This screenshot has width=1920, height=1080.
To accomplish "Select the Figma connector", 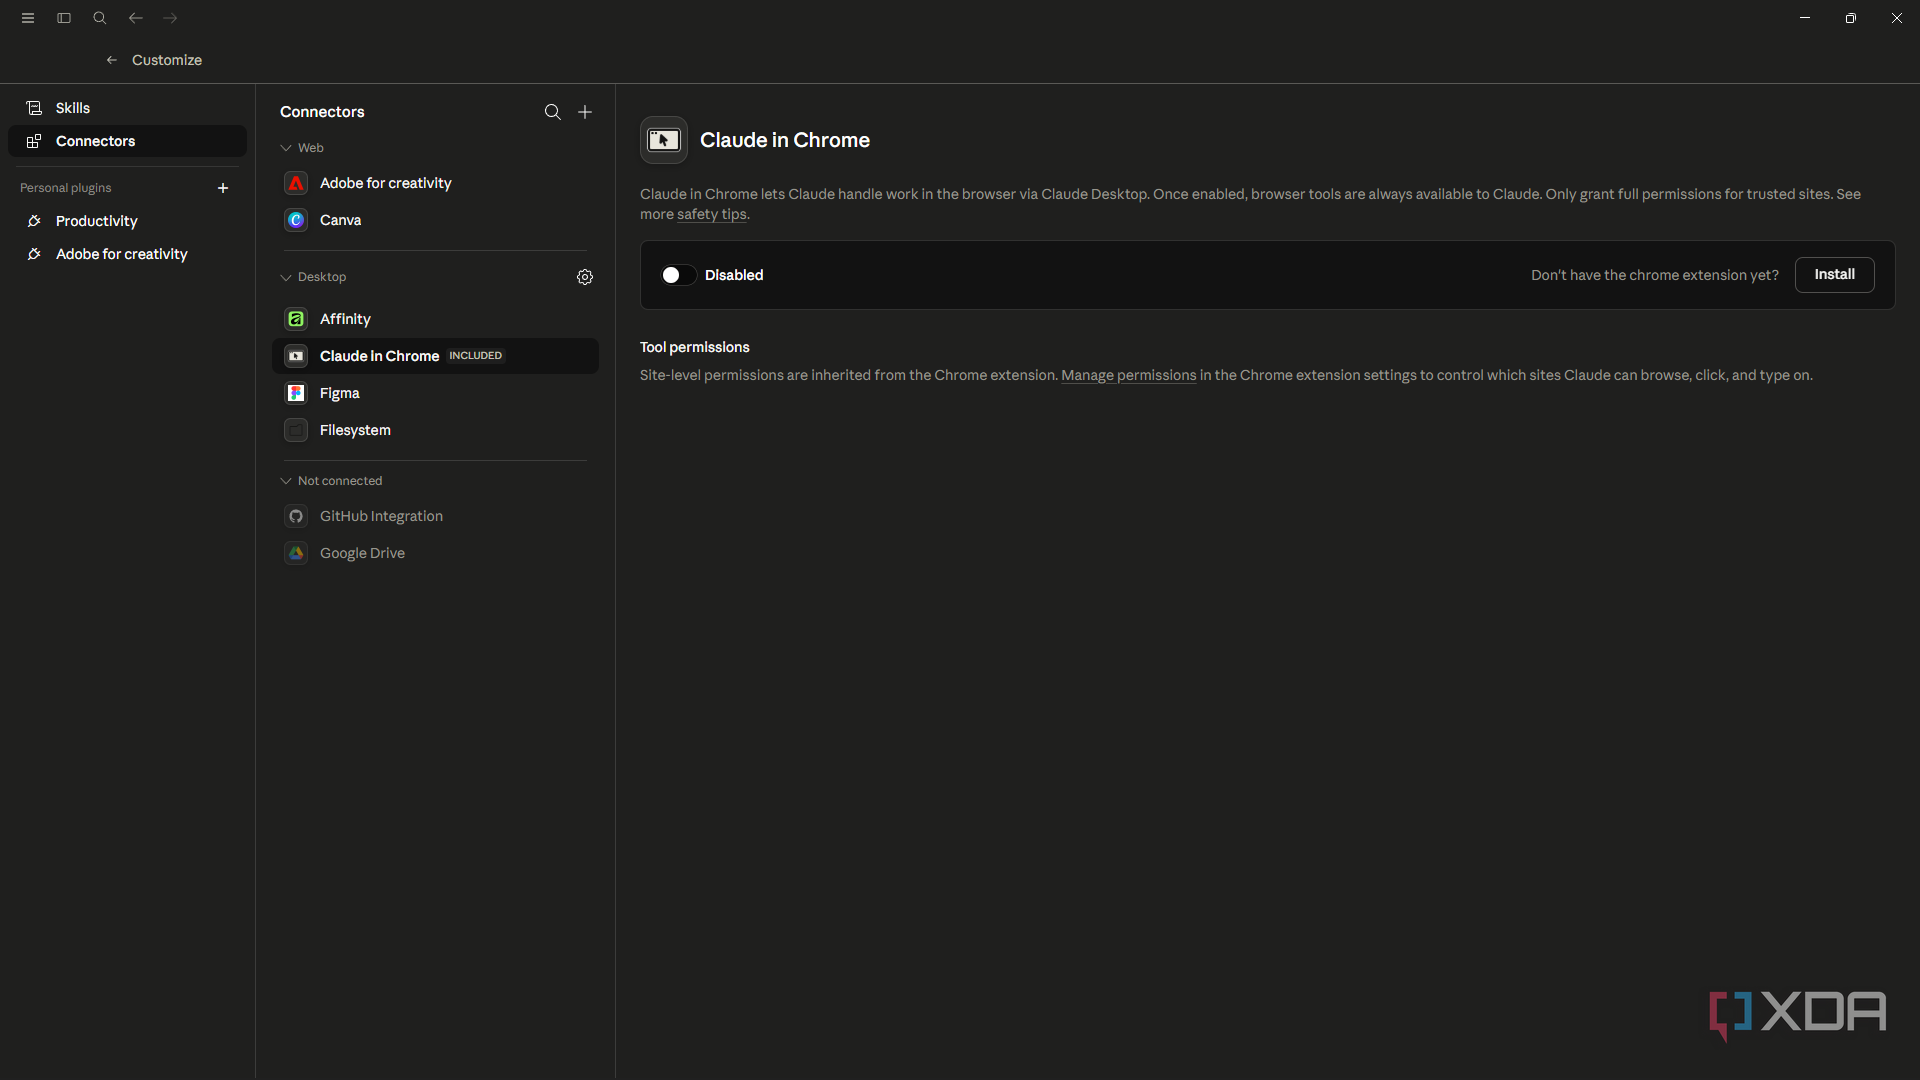I will (435, 393).
